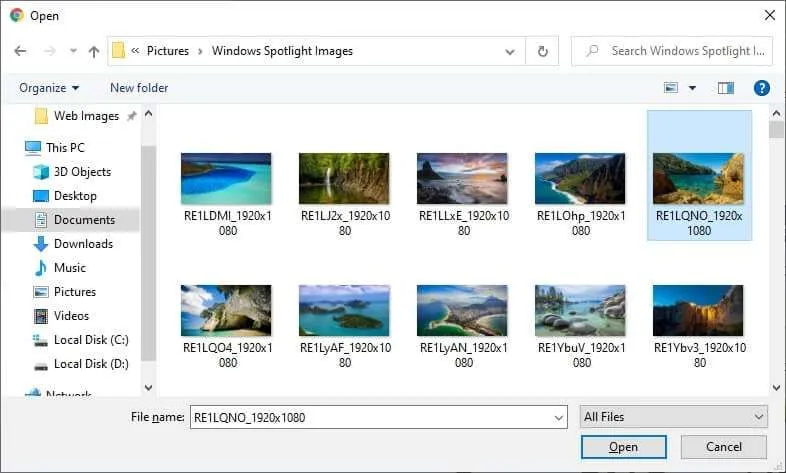This screenshot has width=786, height=473.
Task: Select Local Disk (D:)
Action: 91,364
